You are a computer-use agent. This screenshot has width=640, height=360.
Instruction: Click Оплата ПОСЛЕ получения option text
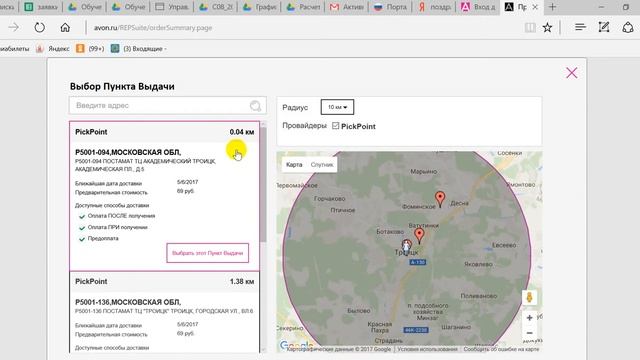[121, 216]
